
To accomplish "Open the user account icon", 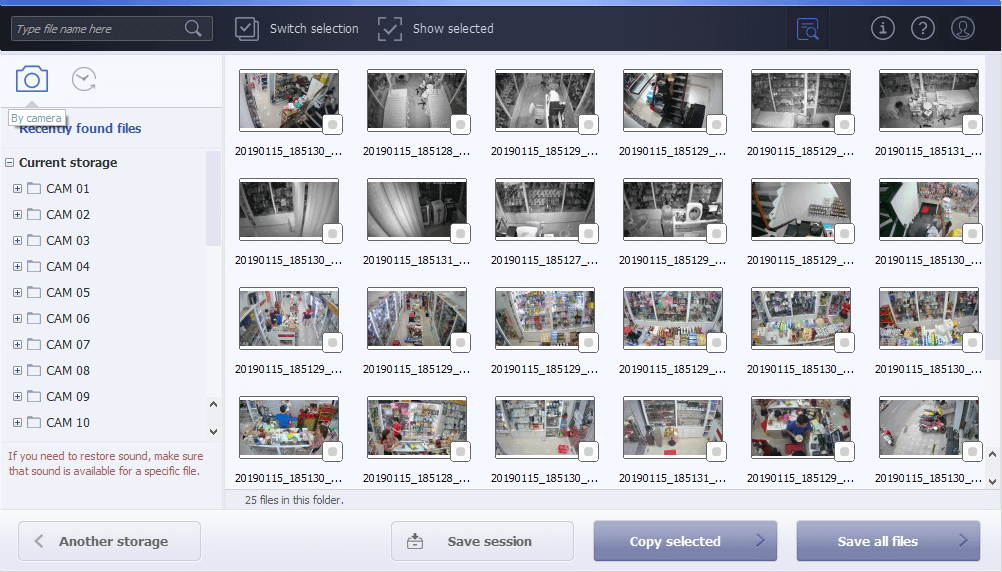I will click(x=962, y=28).
